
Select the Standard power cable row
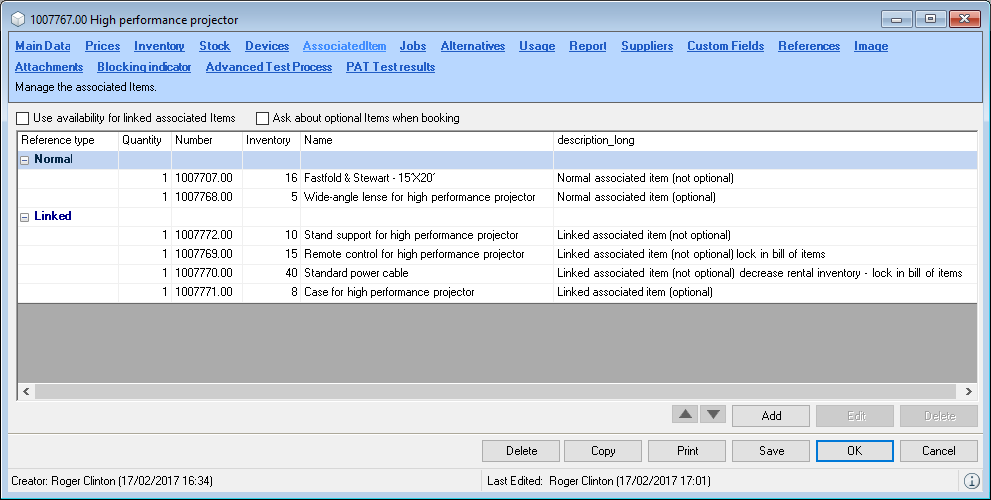tap(356, 273)
